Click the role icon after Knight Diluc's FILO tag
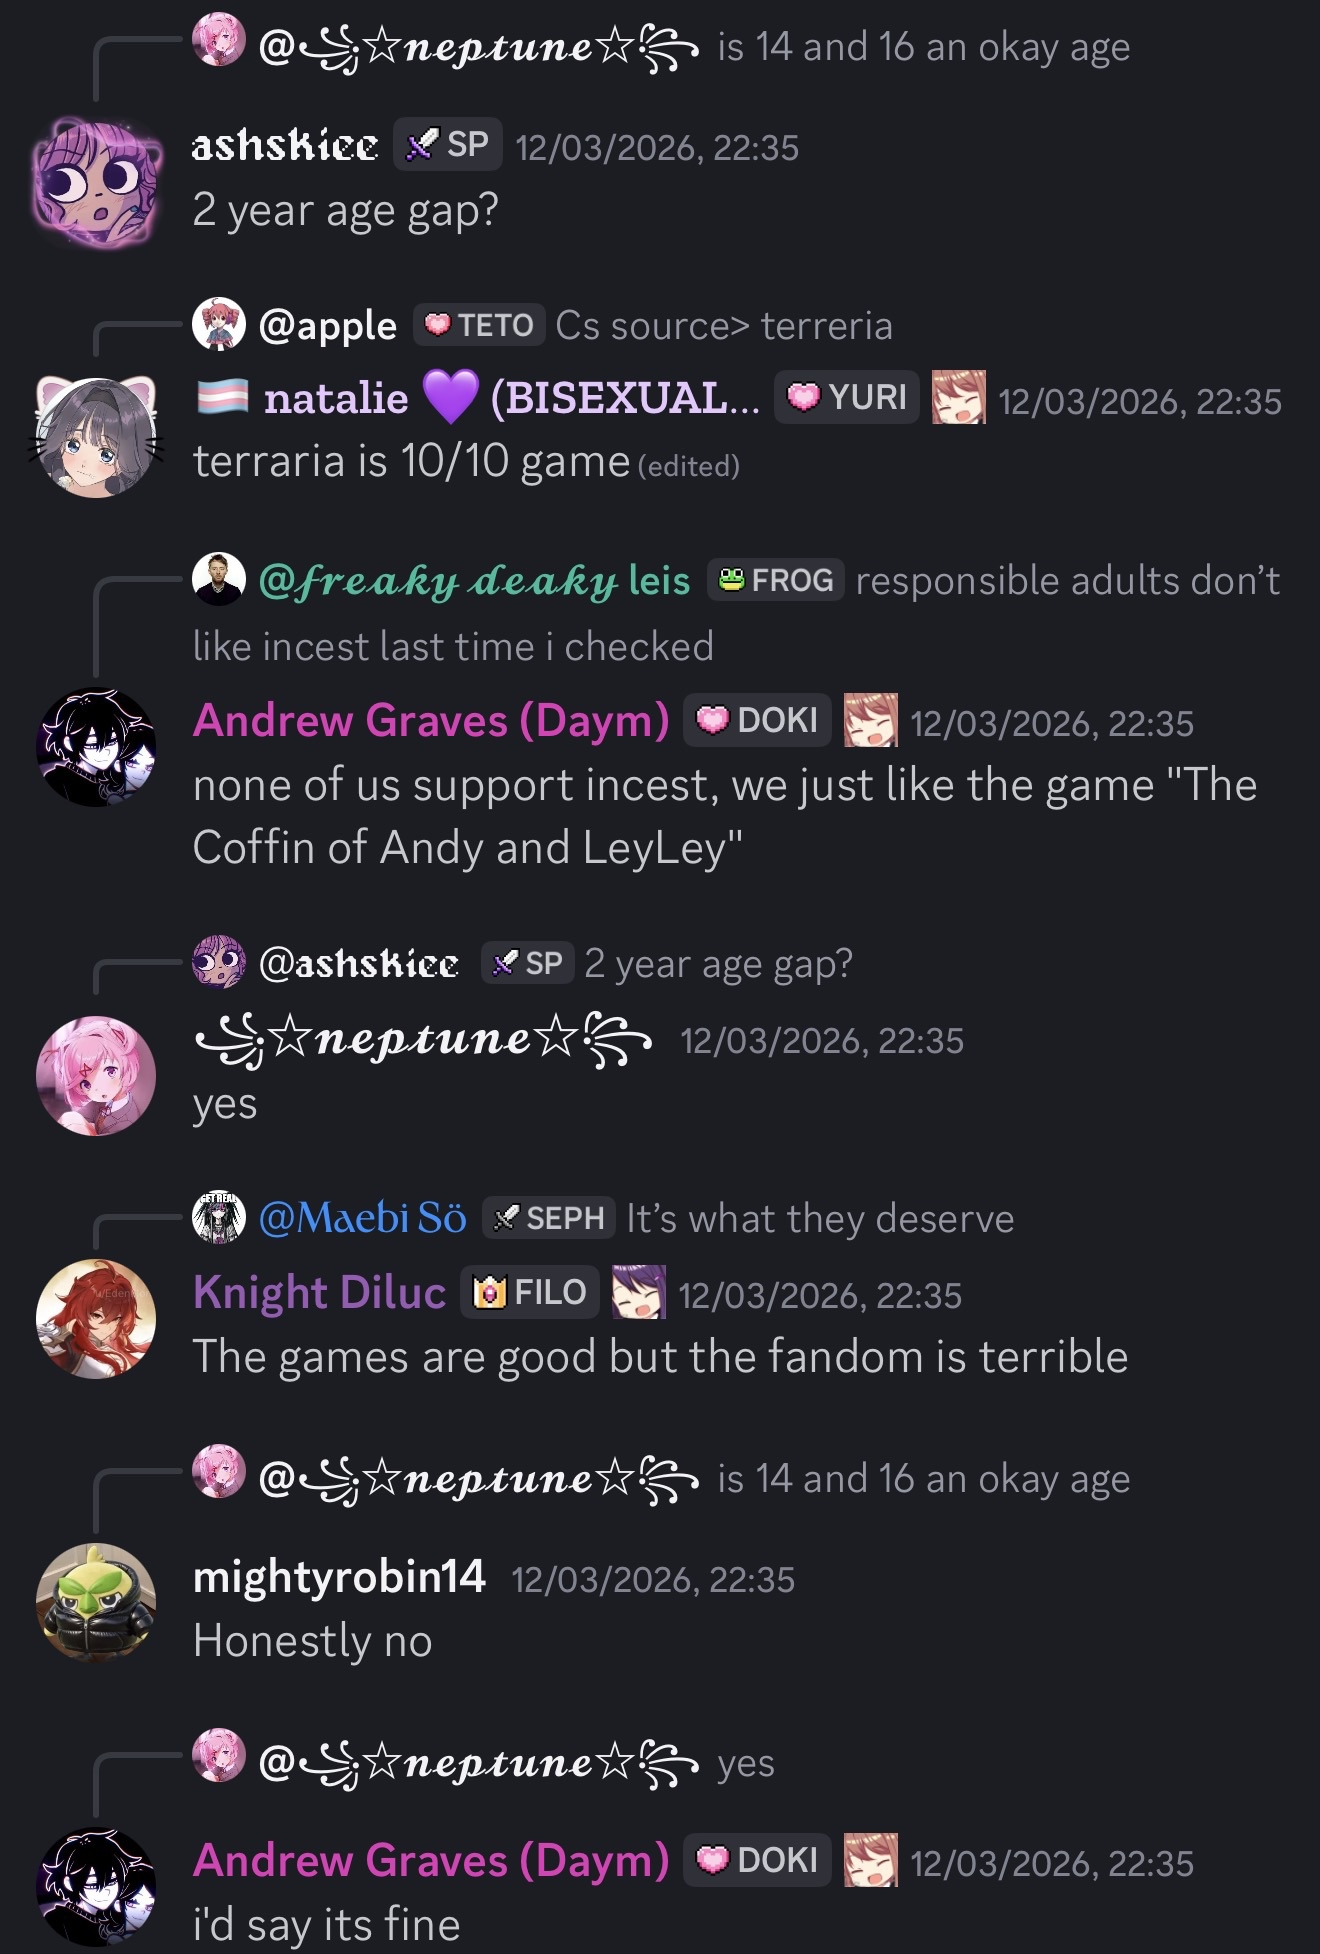The width and height of the screenshot is (1320, 1954). click(638, 1292)
